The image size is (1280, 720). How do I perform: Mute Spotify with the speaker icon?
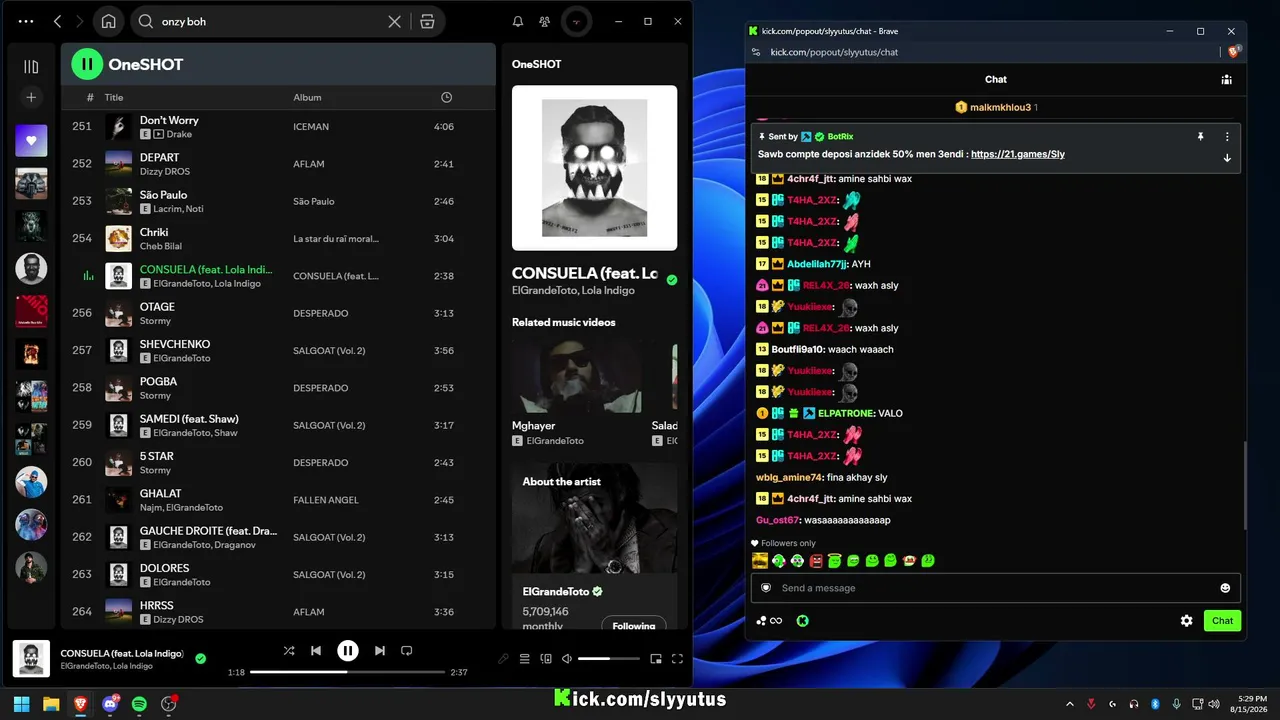[567, 659]
